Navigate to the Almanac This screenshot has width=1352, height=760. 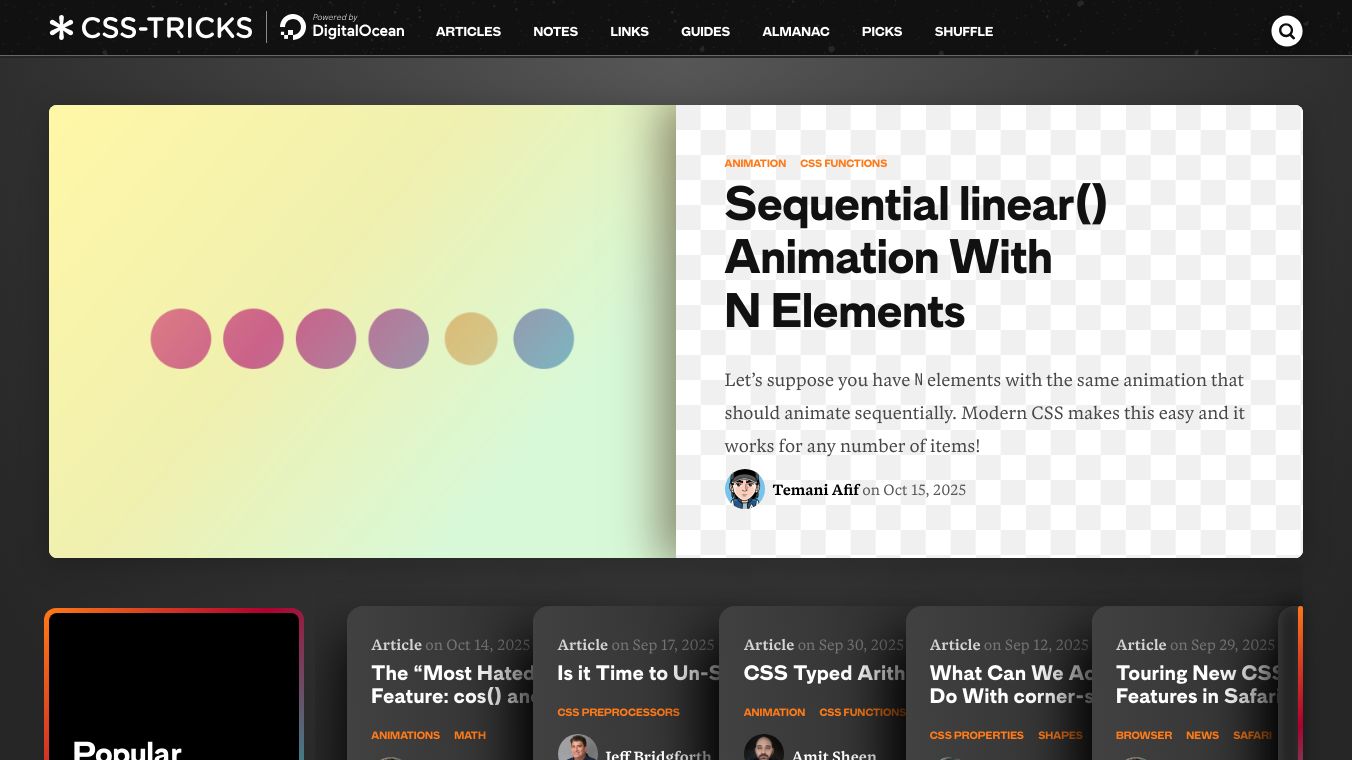pos(796,31)
